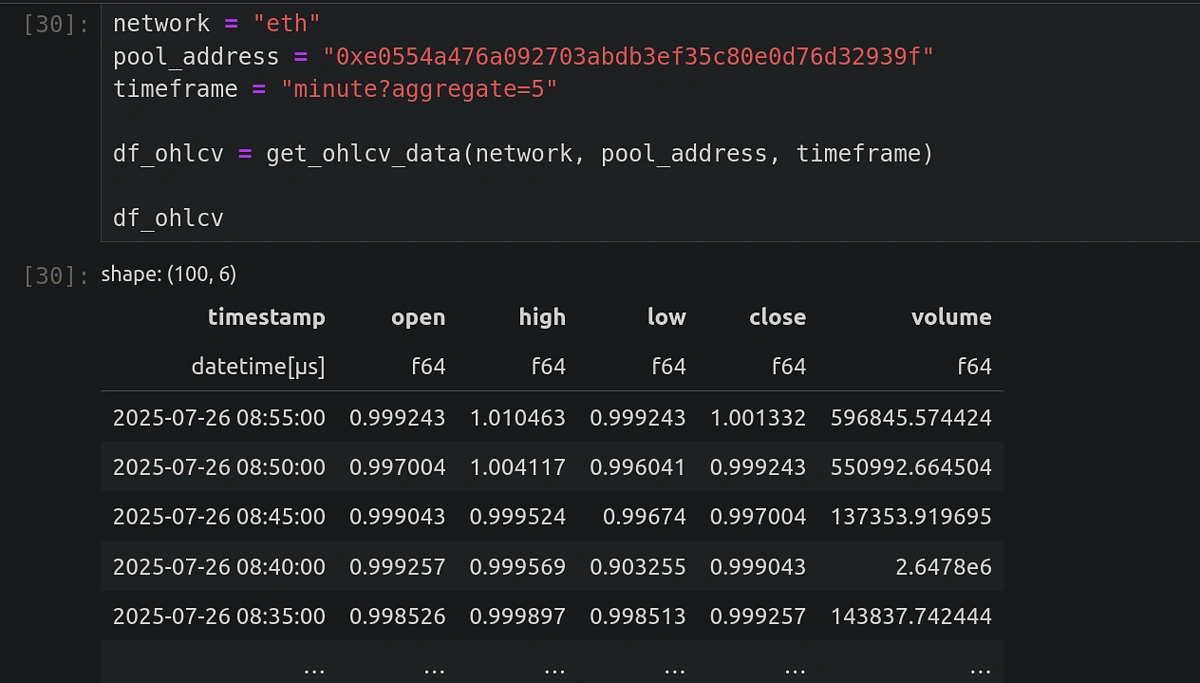
Task: Click the datetime[µs] dtype label
Action: pyautogui.click(x=258, y=366)
